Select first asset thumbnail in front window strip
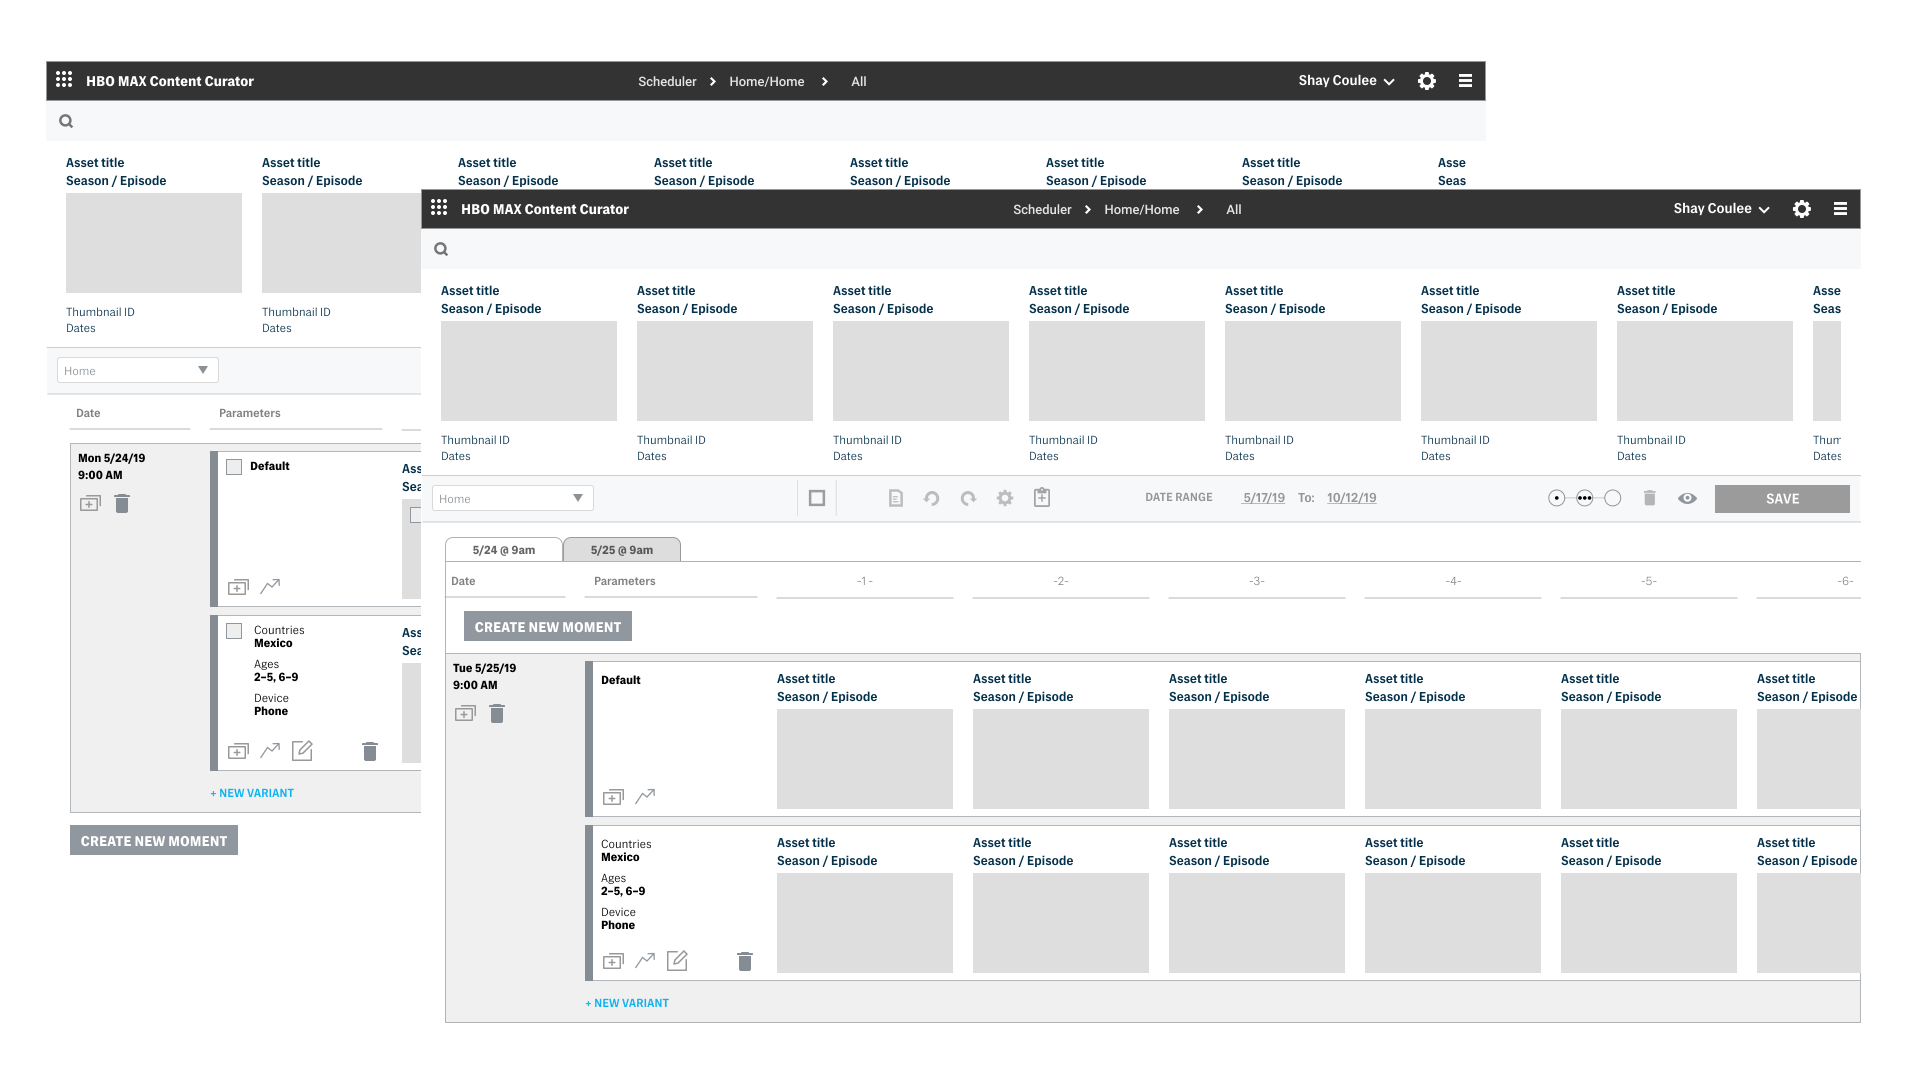The image size is (1920, 1080). click(x=529, y=371)
